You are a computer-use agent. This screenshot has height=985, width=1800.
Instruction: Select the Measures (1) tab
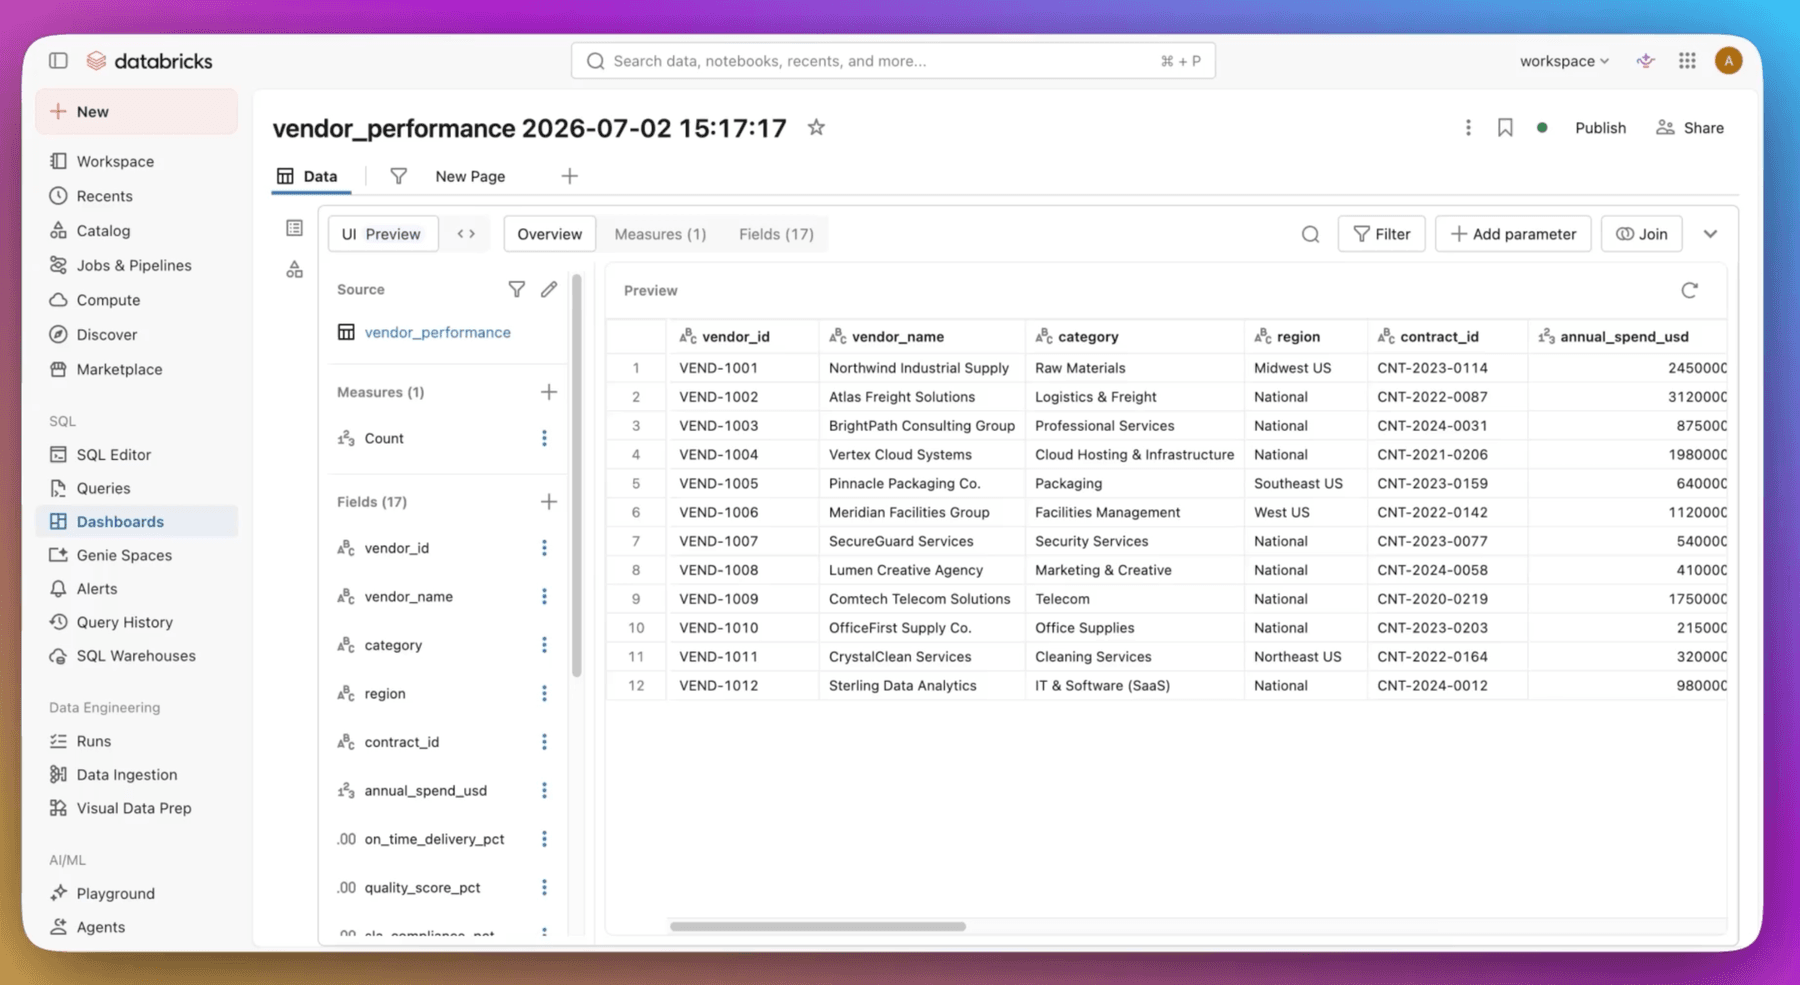(660, 234)
